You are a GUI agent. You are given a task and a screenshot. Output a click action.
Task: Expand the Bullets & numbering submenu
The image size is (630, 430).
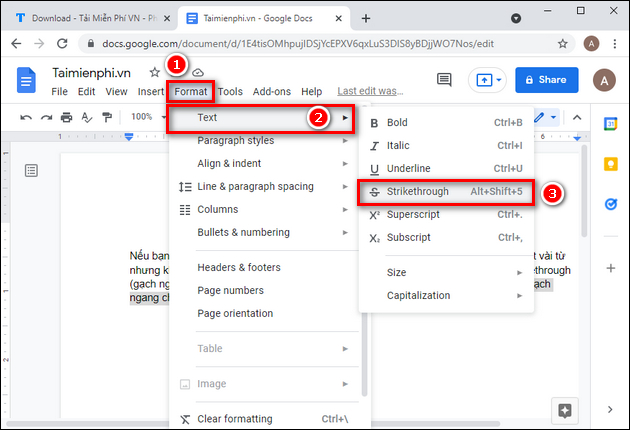[264, 232]
